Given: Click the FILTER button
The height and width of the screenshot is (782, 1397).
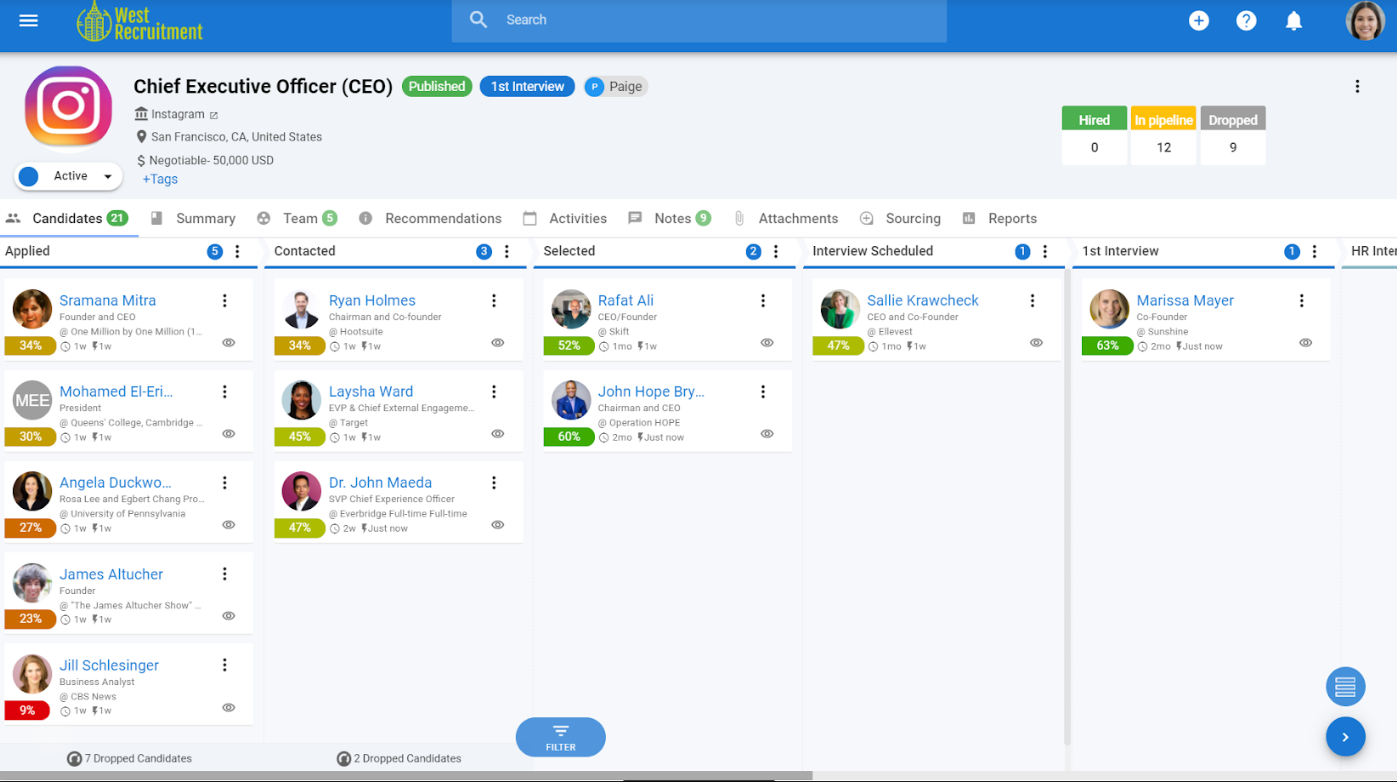Looking at the screenshot, I should click(x=561, y=737).
